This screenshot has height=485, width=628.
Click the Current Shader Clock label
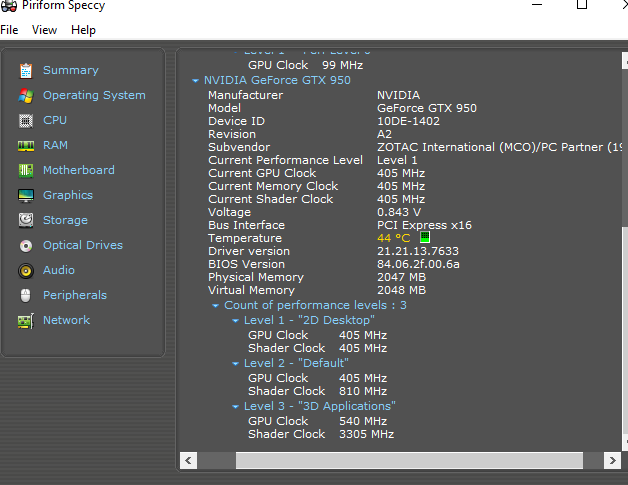pos(271,199)
